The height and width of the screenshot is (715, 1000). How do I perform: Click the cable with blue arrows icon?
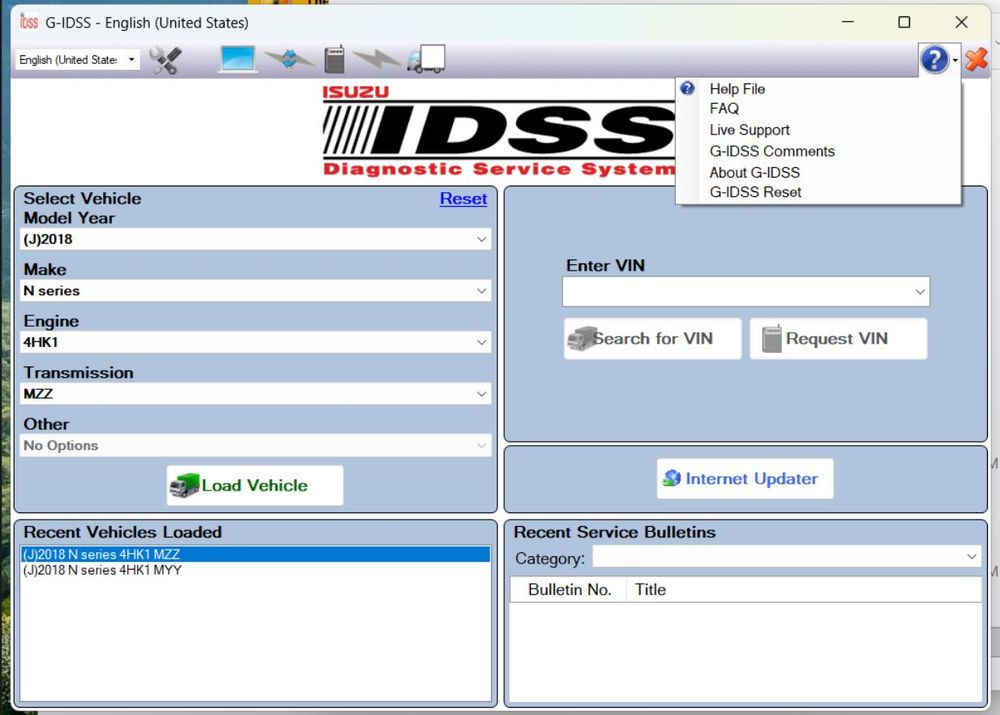290,59
